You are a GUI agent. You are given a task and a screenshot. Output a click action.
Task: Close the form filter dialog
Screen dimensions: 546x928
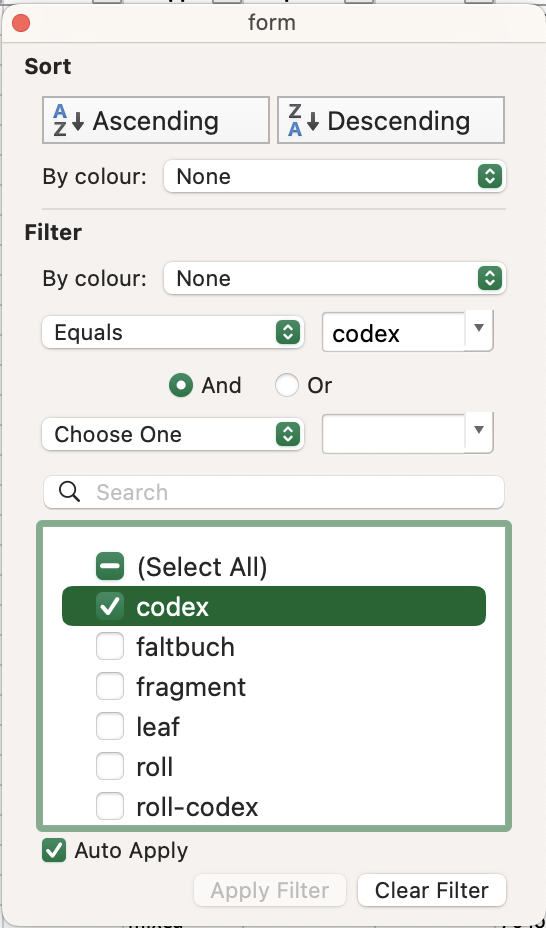pyautogui.click(x=21, y=23)
